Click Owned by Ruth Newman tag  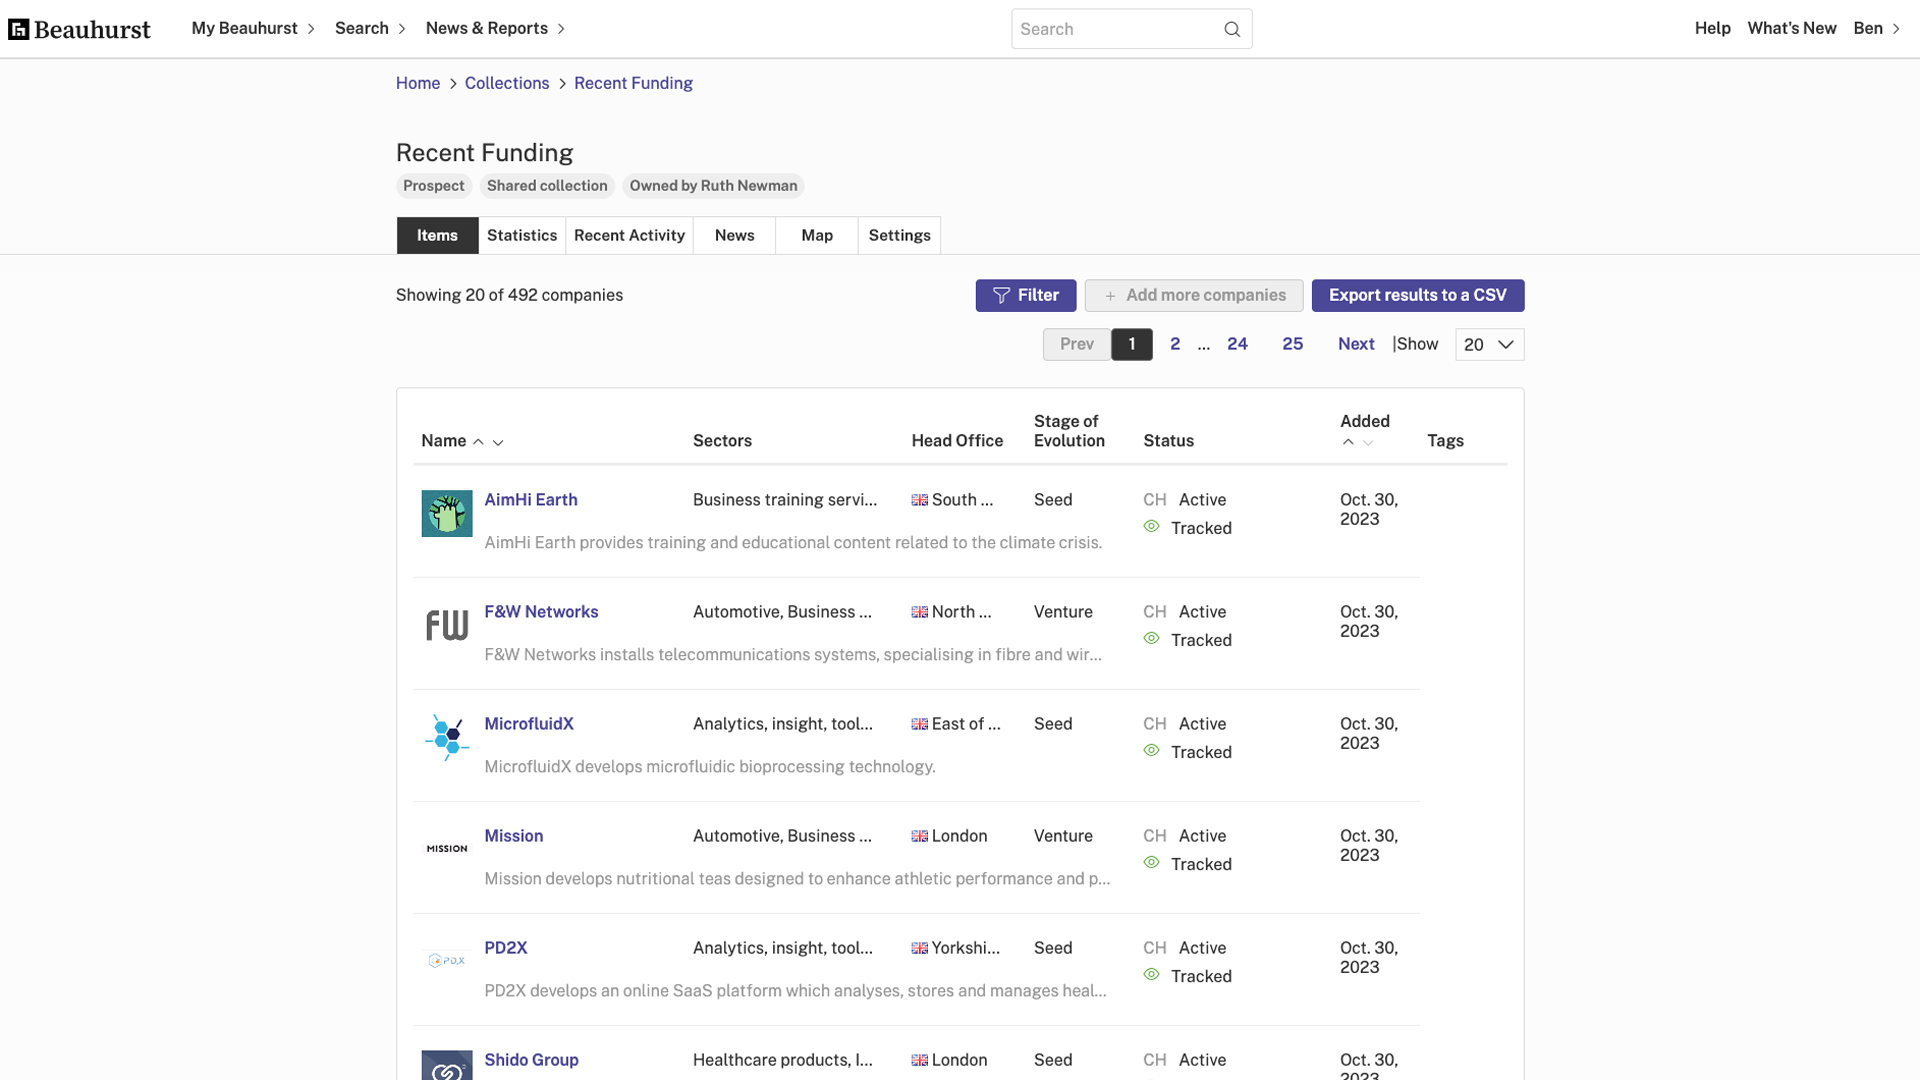(713, 186)
